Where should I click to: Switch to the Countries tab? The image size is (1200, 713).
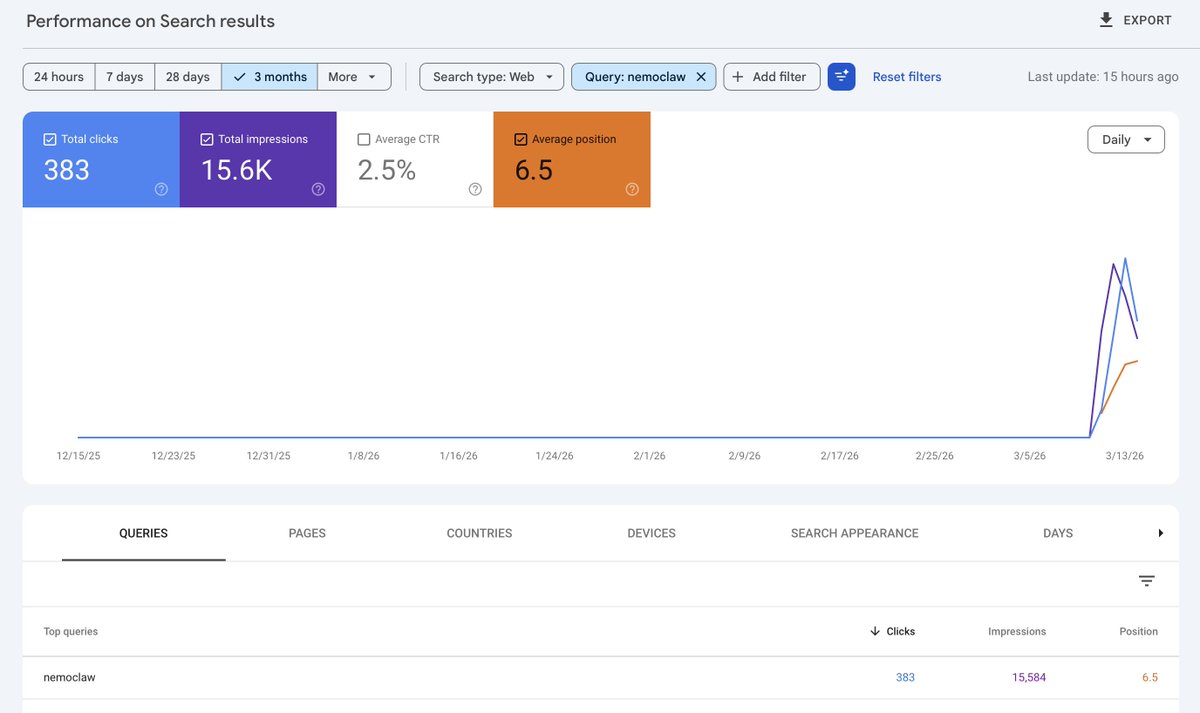click(x=479, y=533)
